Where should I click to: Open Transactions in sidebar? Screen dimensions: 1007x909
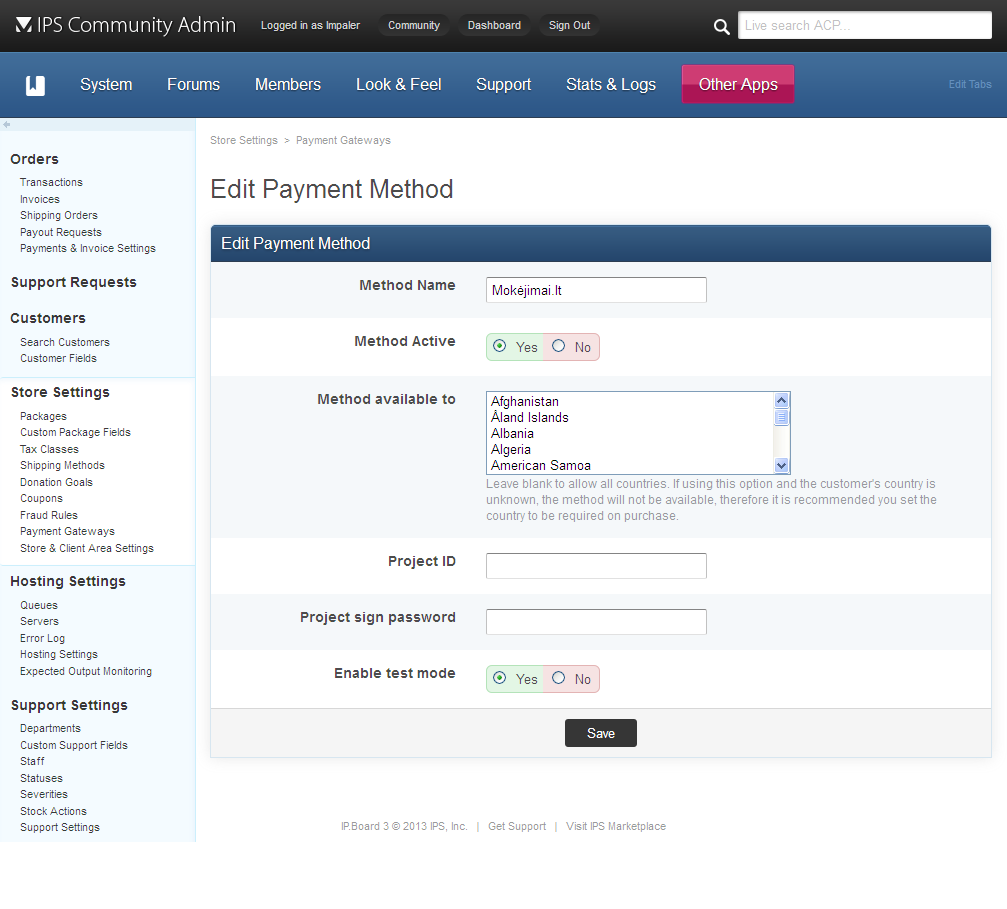(51, 182)
